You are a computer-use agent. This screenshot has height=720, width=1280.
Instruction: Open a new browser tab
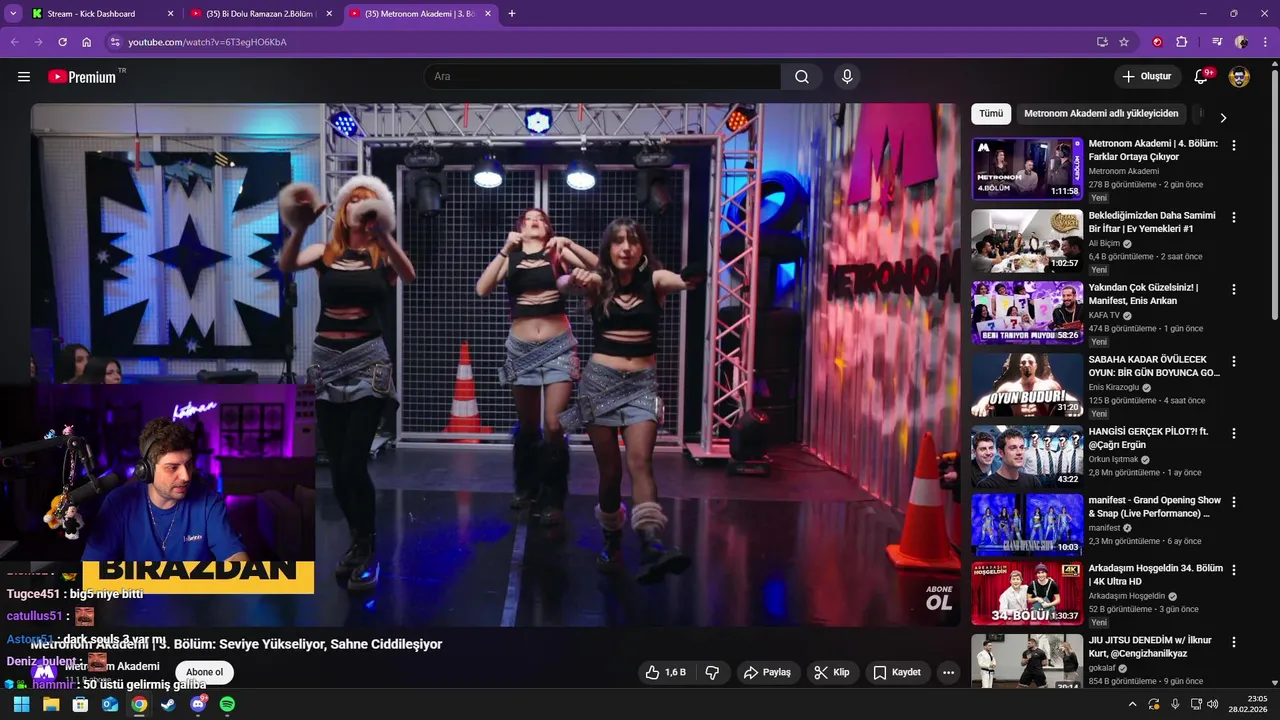point(512,14)
